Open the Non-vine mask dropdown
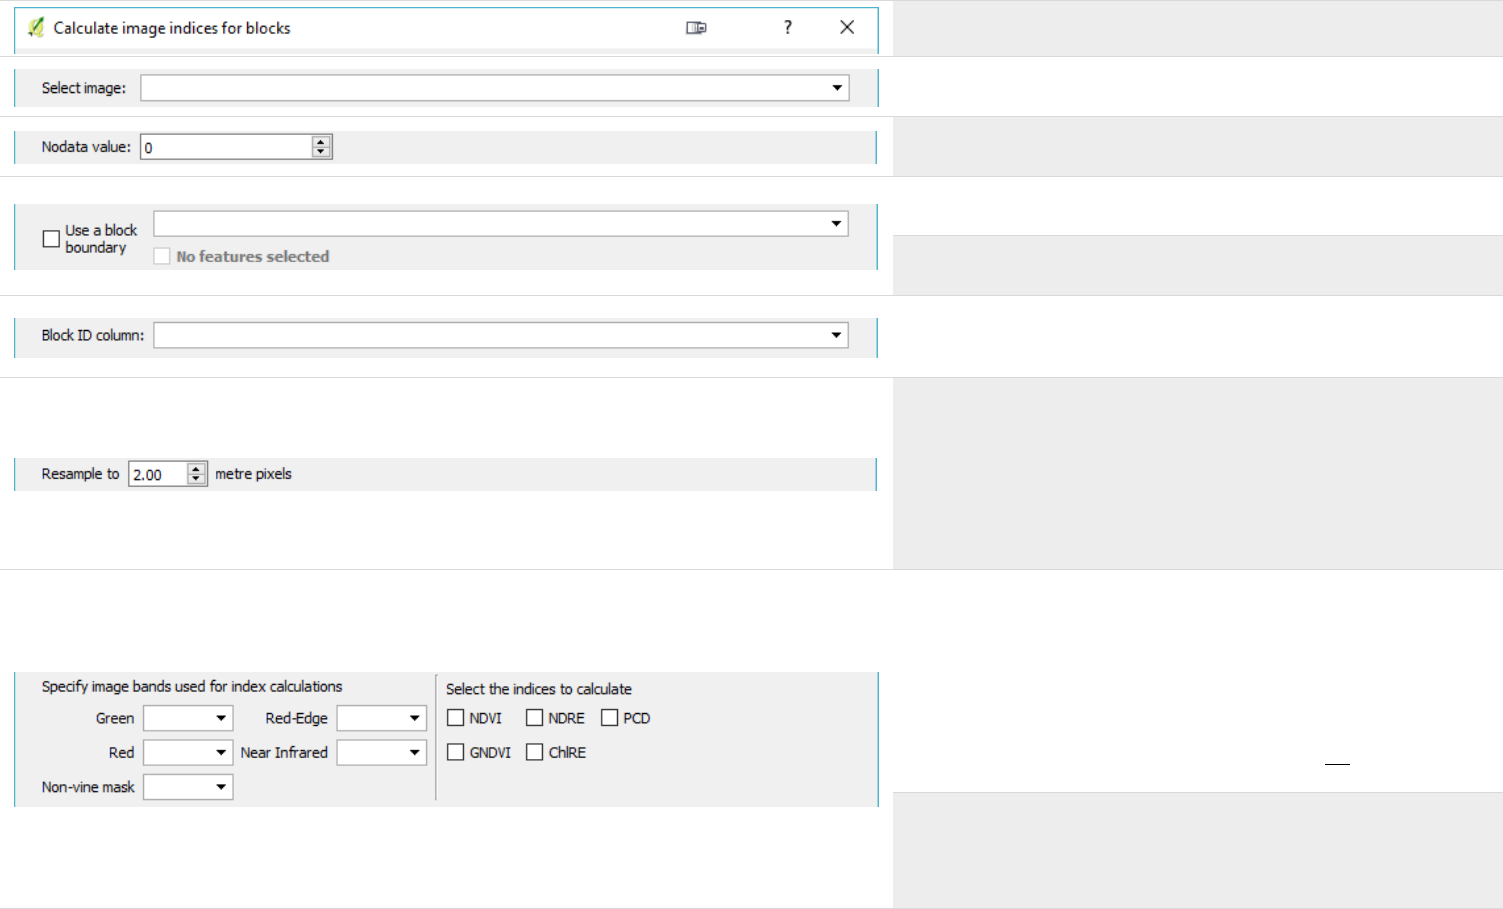The height and width of the screenshot is (909, 1503). point(188,787)
